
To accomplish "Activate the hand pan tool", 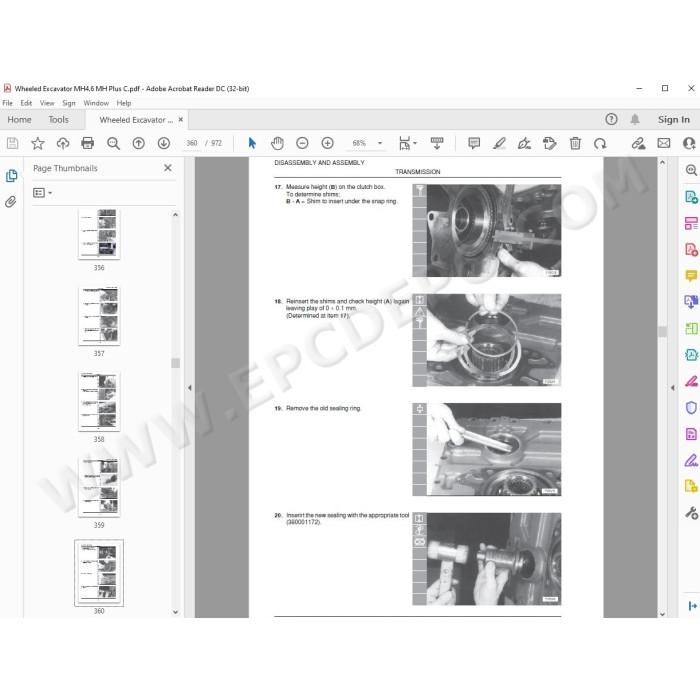I will (277, 143).
